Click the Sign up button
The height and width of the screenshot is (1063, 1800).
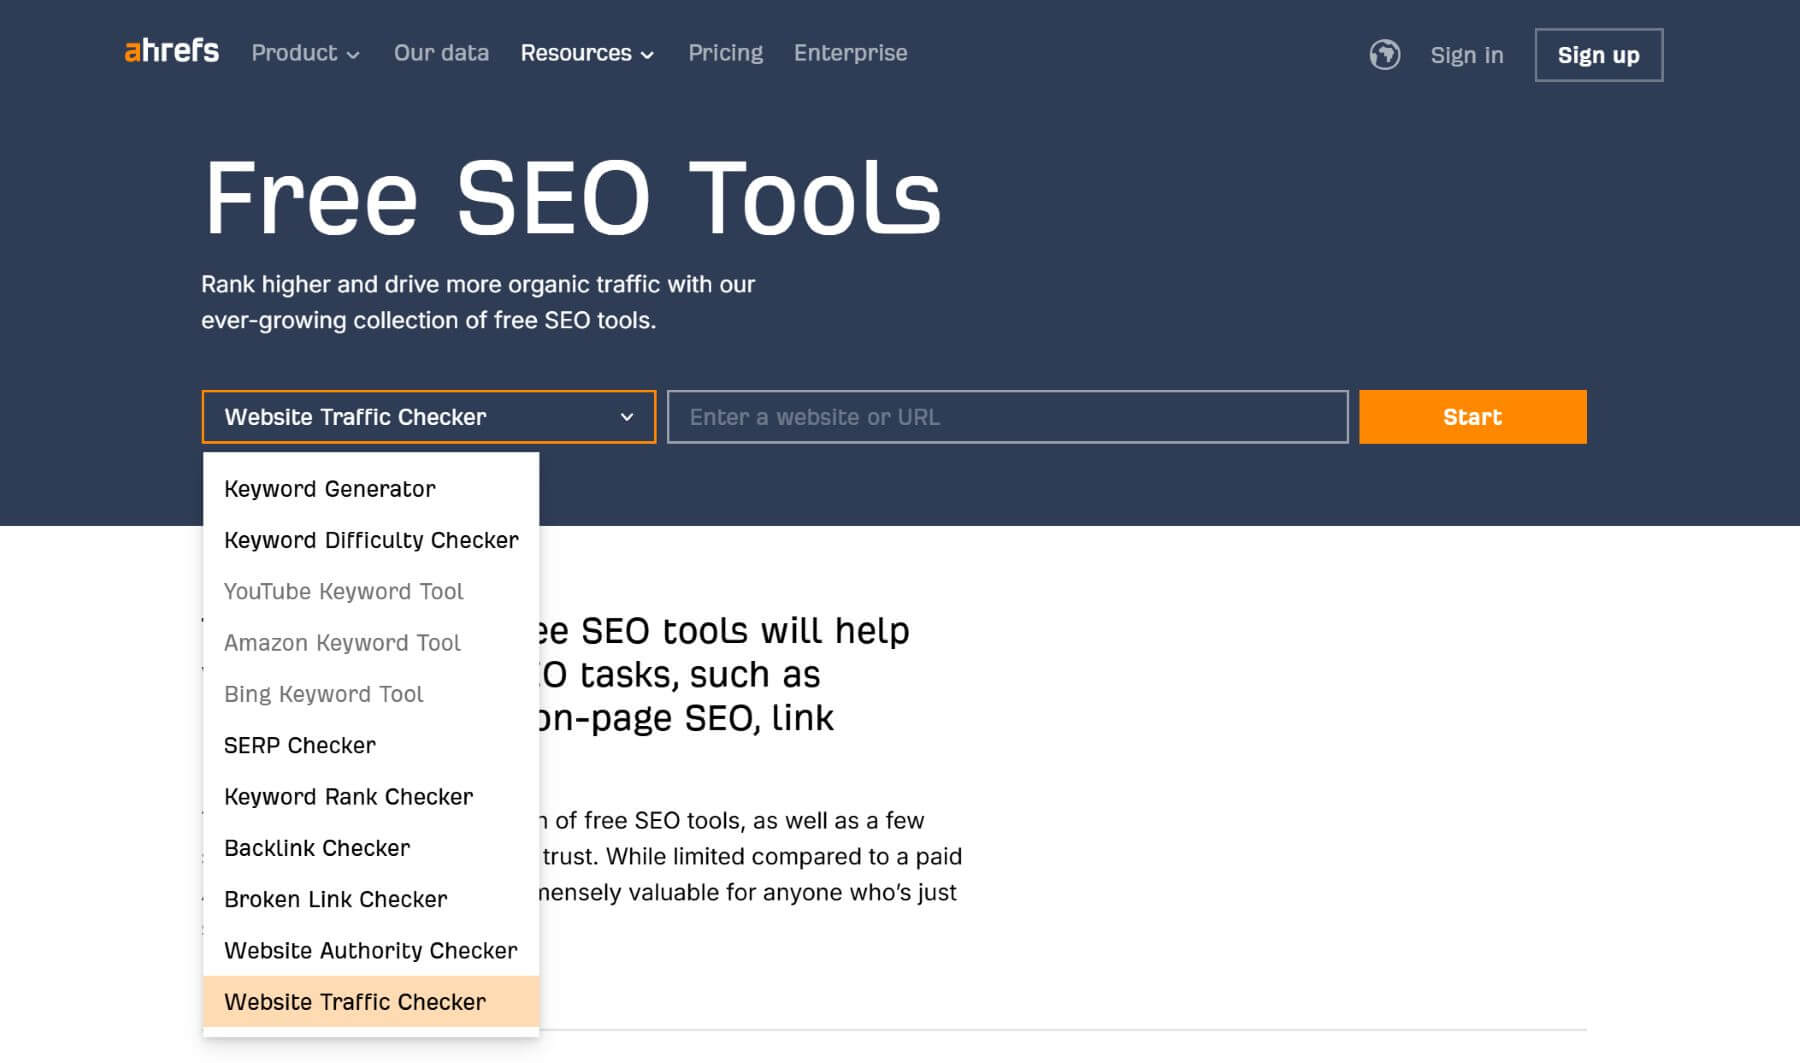1598,56
